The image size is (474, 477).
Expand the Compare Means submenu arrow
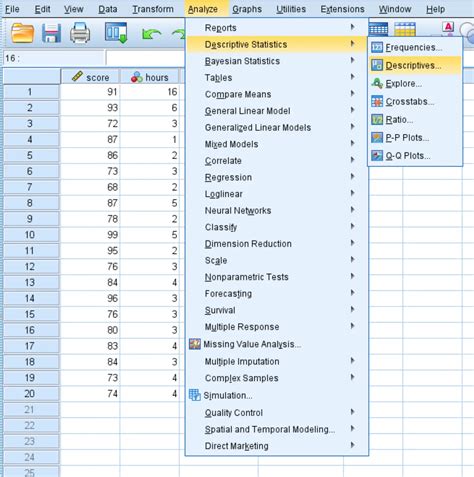tap(352, 94)
